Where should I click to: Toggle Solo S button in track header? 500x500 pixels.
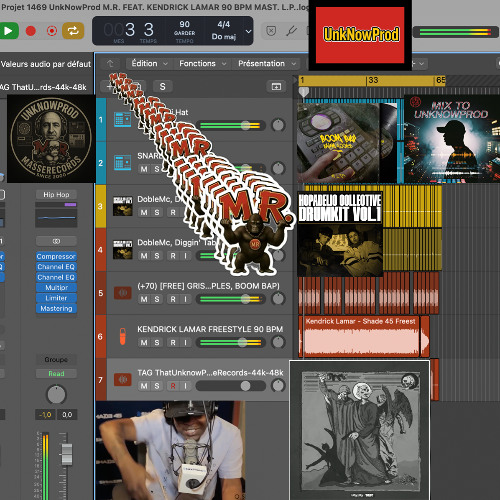point(162,87)
